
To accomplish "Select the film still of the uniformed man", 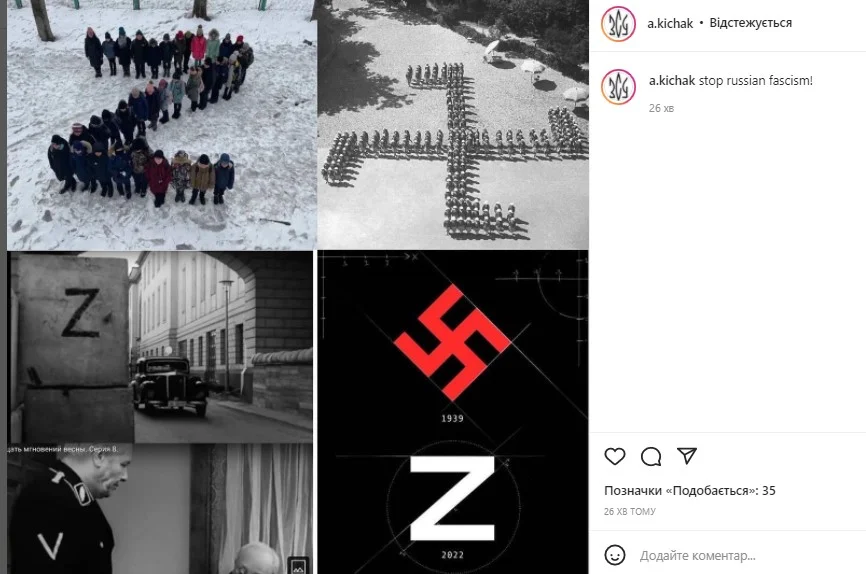I will (160, 509).
